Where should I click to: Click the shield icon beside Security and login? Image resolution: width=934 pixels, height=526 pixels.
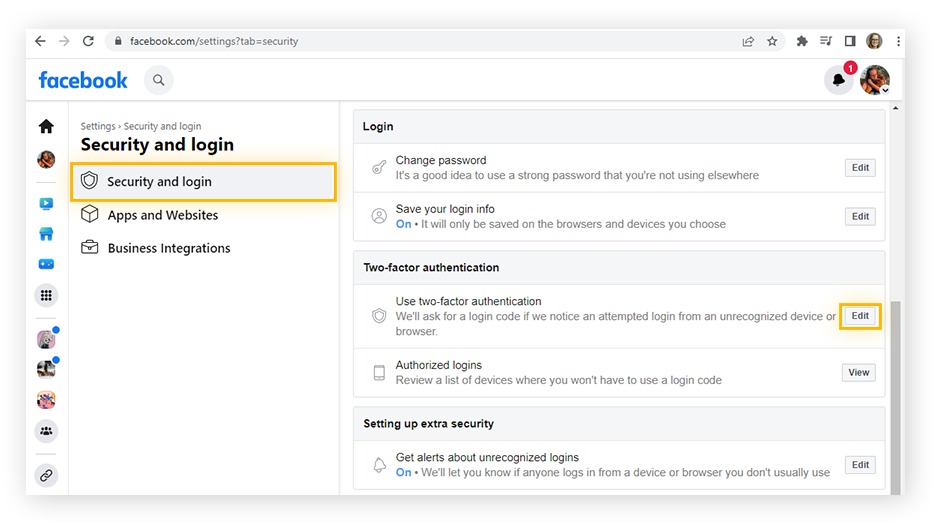pyautogui.click(x=89, y=180)
